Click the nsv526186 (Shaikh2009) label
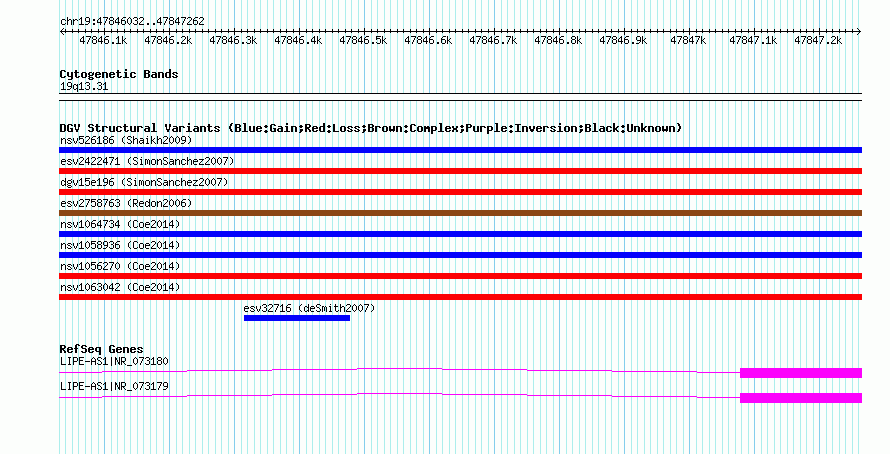The height and width of the screenshot is (454, 890). click(126, 140)
